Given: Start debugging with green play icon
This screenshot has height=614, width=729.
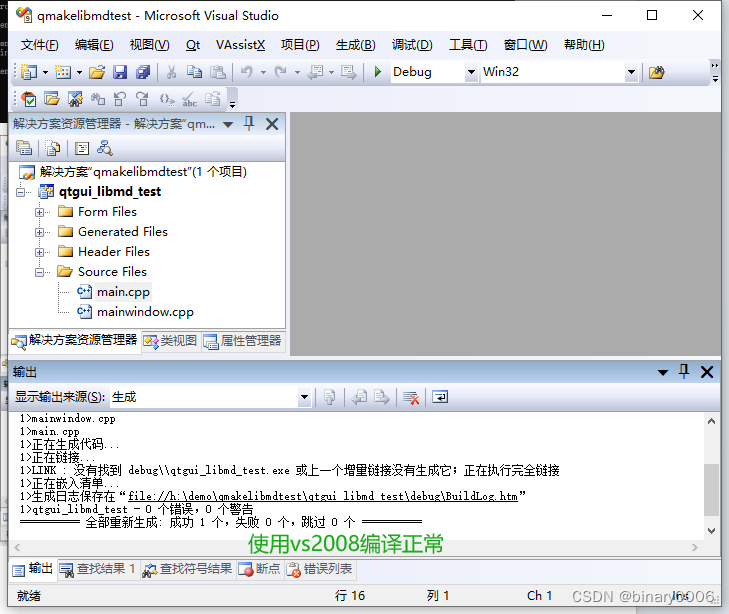Looking at the screenshot, I should (x=378, y=72).
